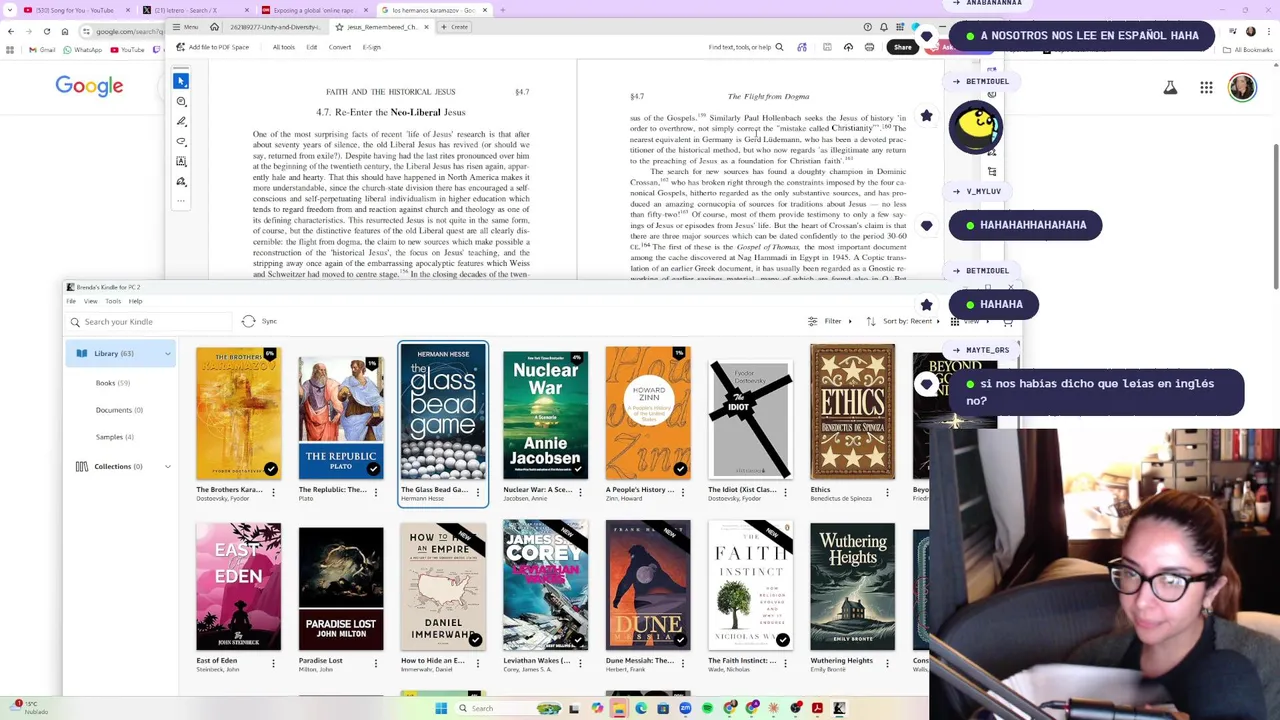Open the Convert item in Acrobat toolbar
Image resolution: width=1280 pixels, height=720 pixels.
coord(340,47)
